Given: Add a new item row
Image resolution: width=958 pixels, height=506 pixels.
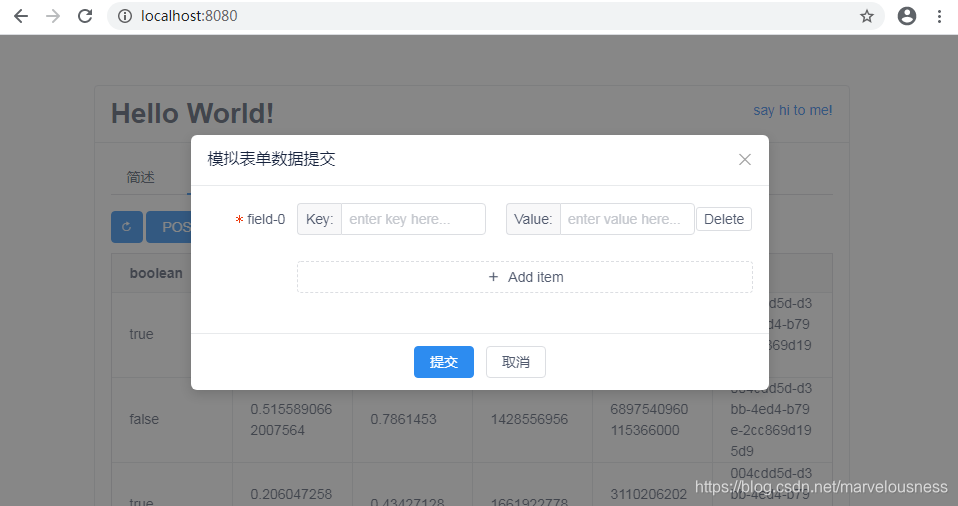Looking at the screenshot, I should [x=525, y=277].
